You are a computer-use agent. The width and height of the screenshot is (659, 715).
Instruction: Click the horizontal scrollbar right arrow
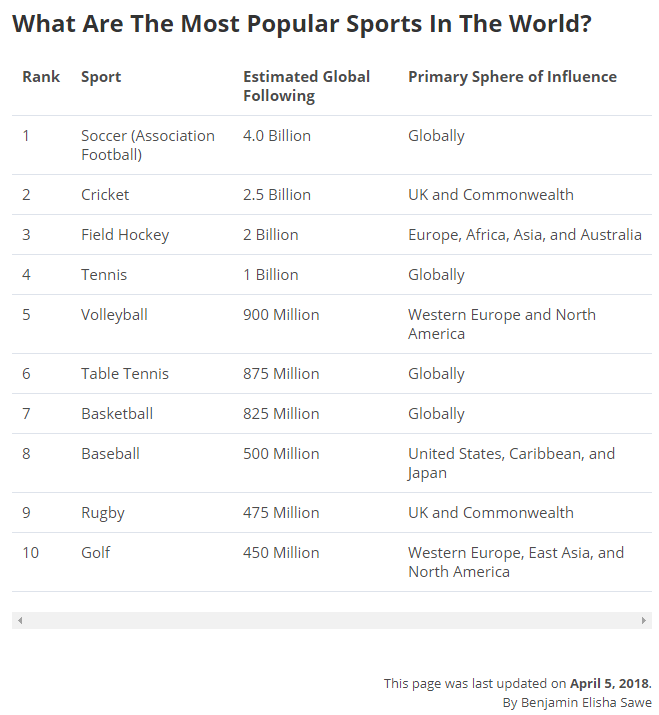coord(643,620)
